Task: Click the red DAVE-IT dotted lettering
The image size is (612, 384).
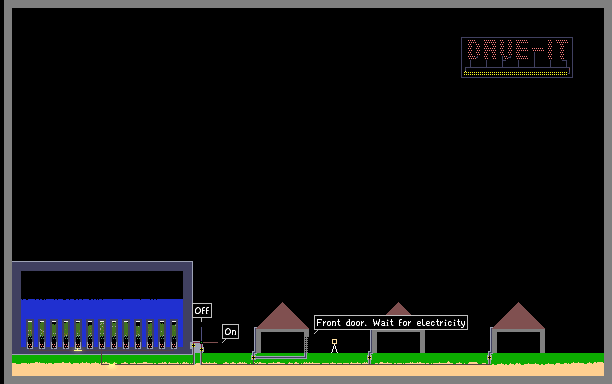Action: 517,49
